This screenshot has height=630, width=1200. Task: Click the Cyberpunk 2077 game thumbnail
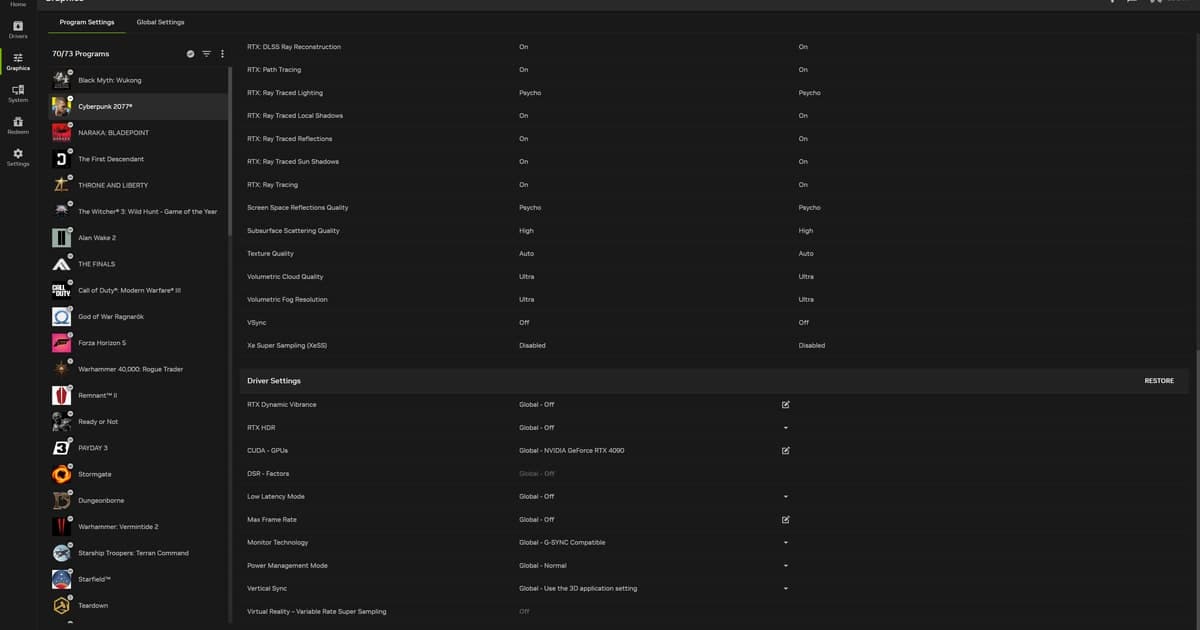tap(61, 106)
